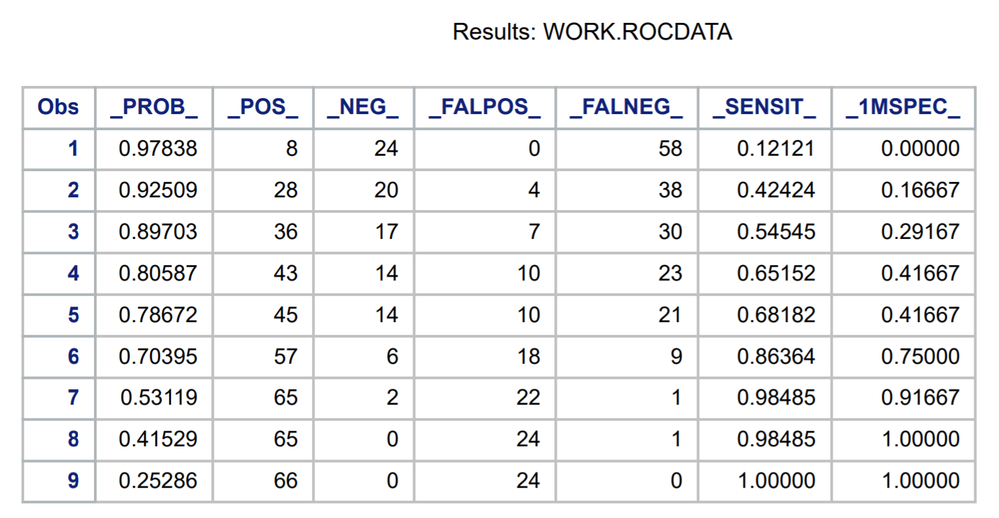The height and width of the screenshot is (518, 999).
Task: Click the _FALPOS_ column header
Action: click(x=484, y=108)
